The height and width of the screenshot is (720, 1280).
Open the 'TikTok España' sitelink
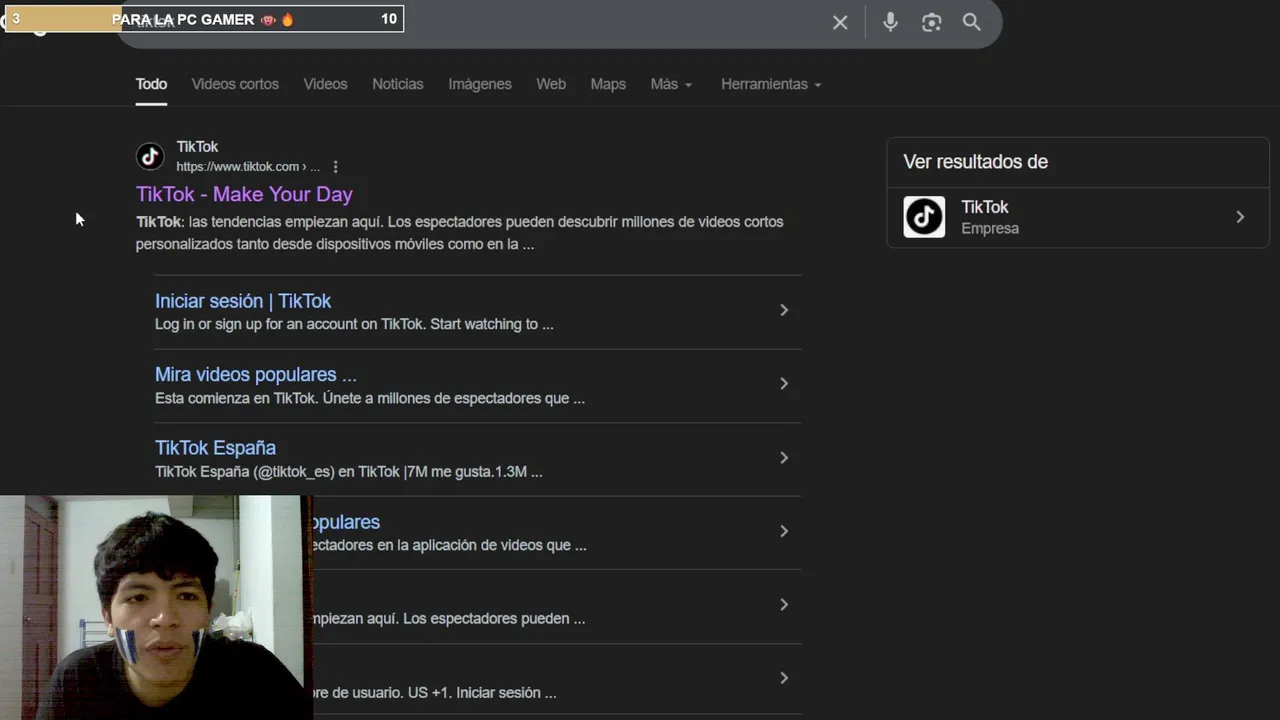[215, 448]
